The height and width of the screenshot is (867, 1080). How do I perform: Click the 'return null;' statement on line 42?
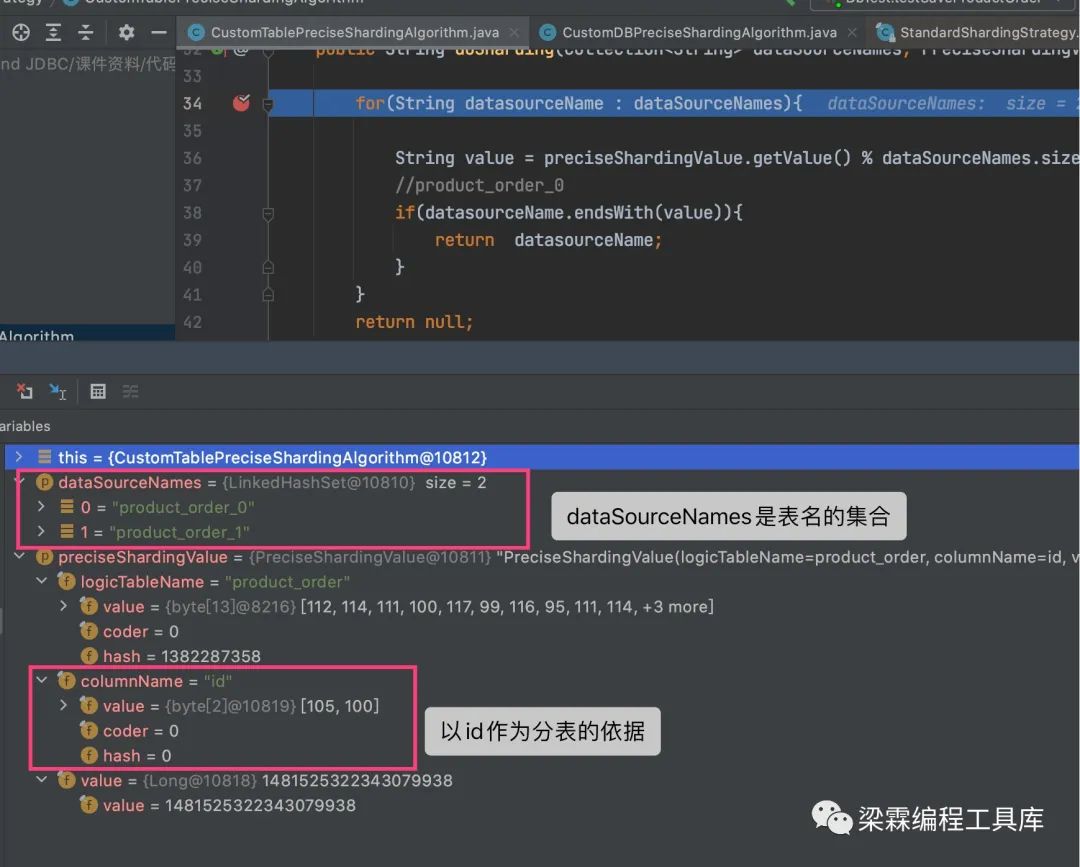pos(414,322)
